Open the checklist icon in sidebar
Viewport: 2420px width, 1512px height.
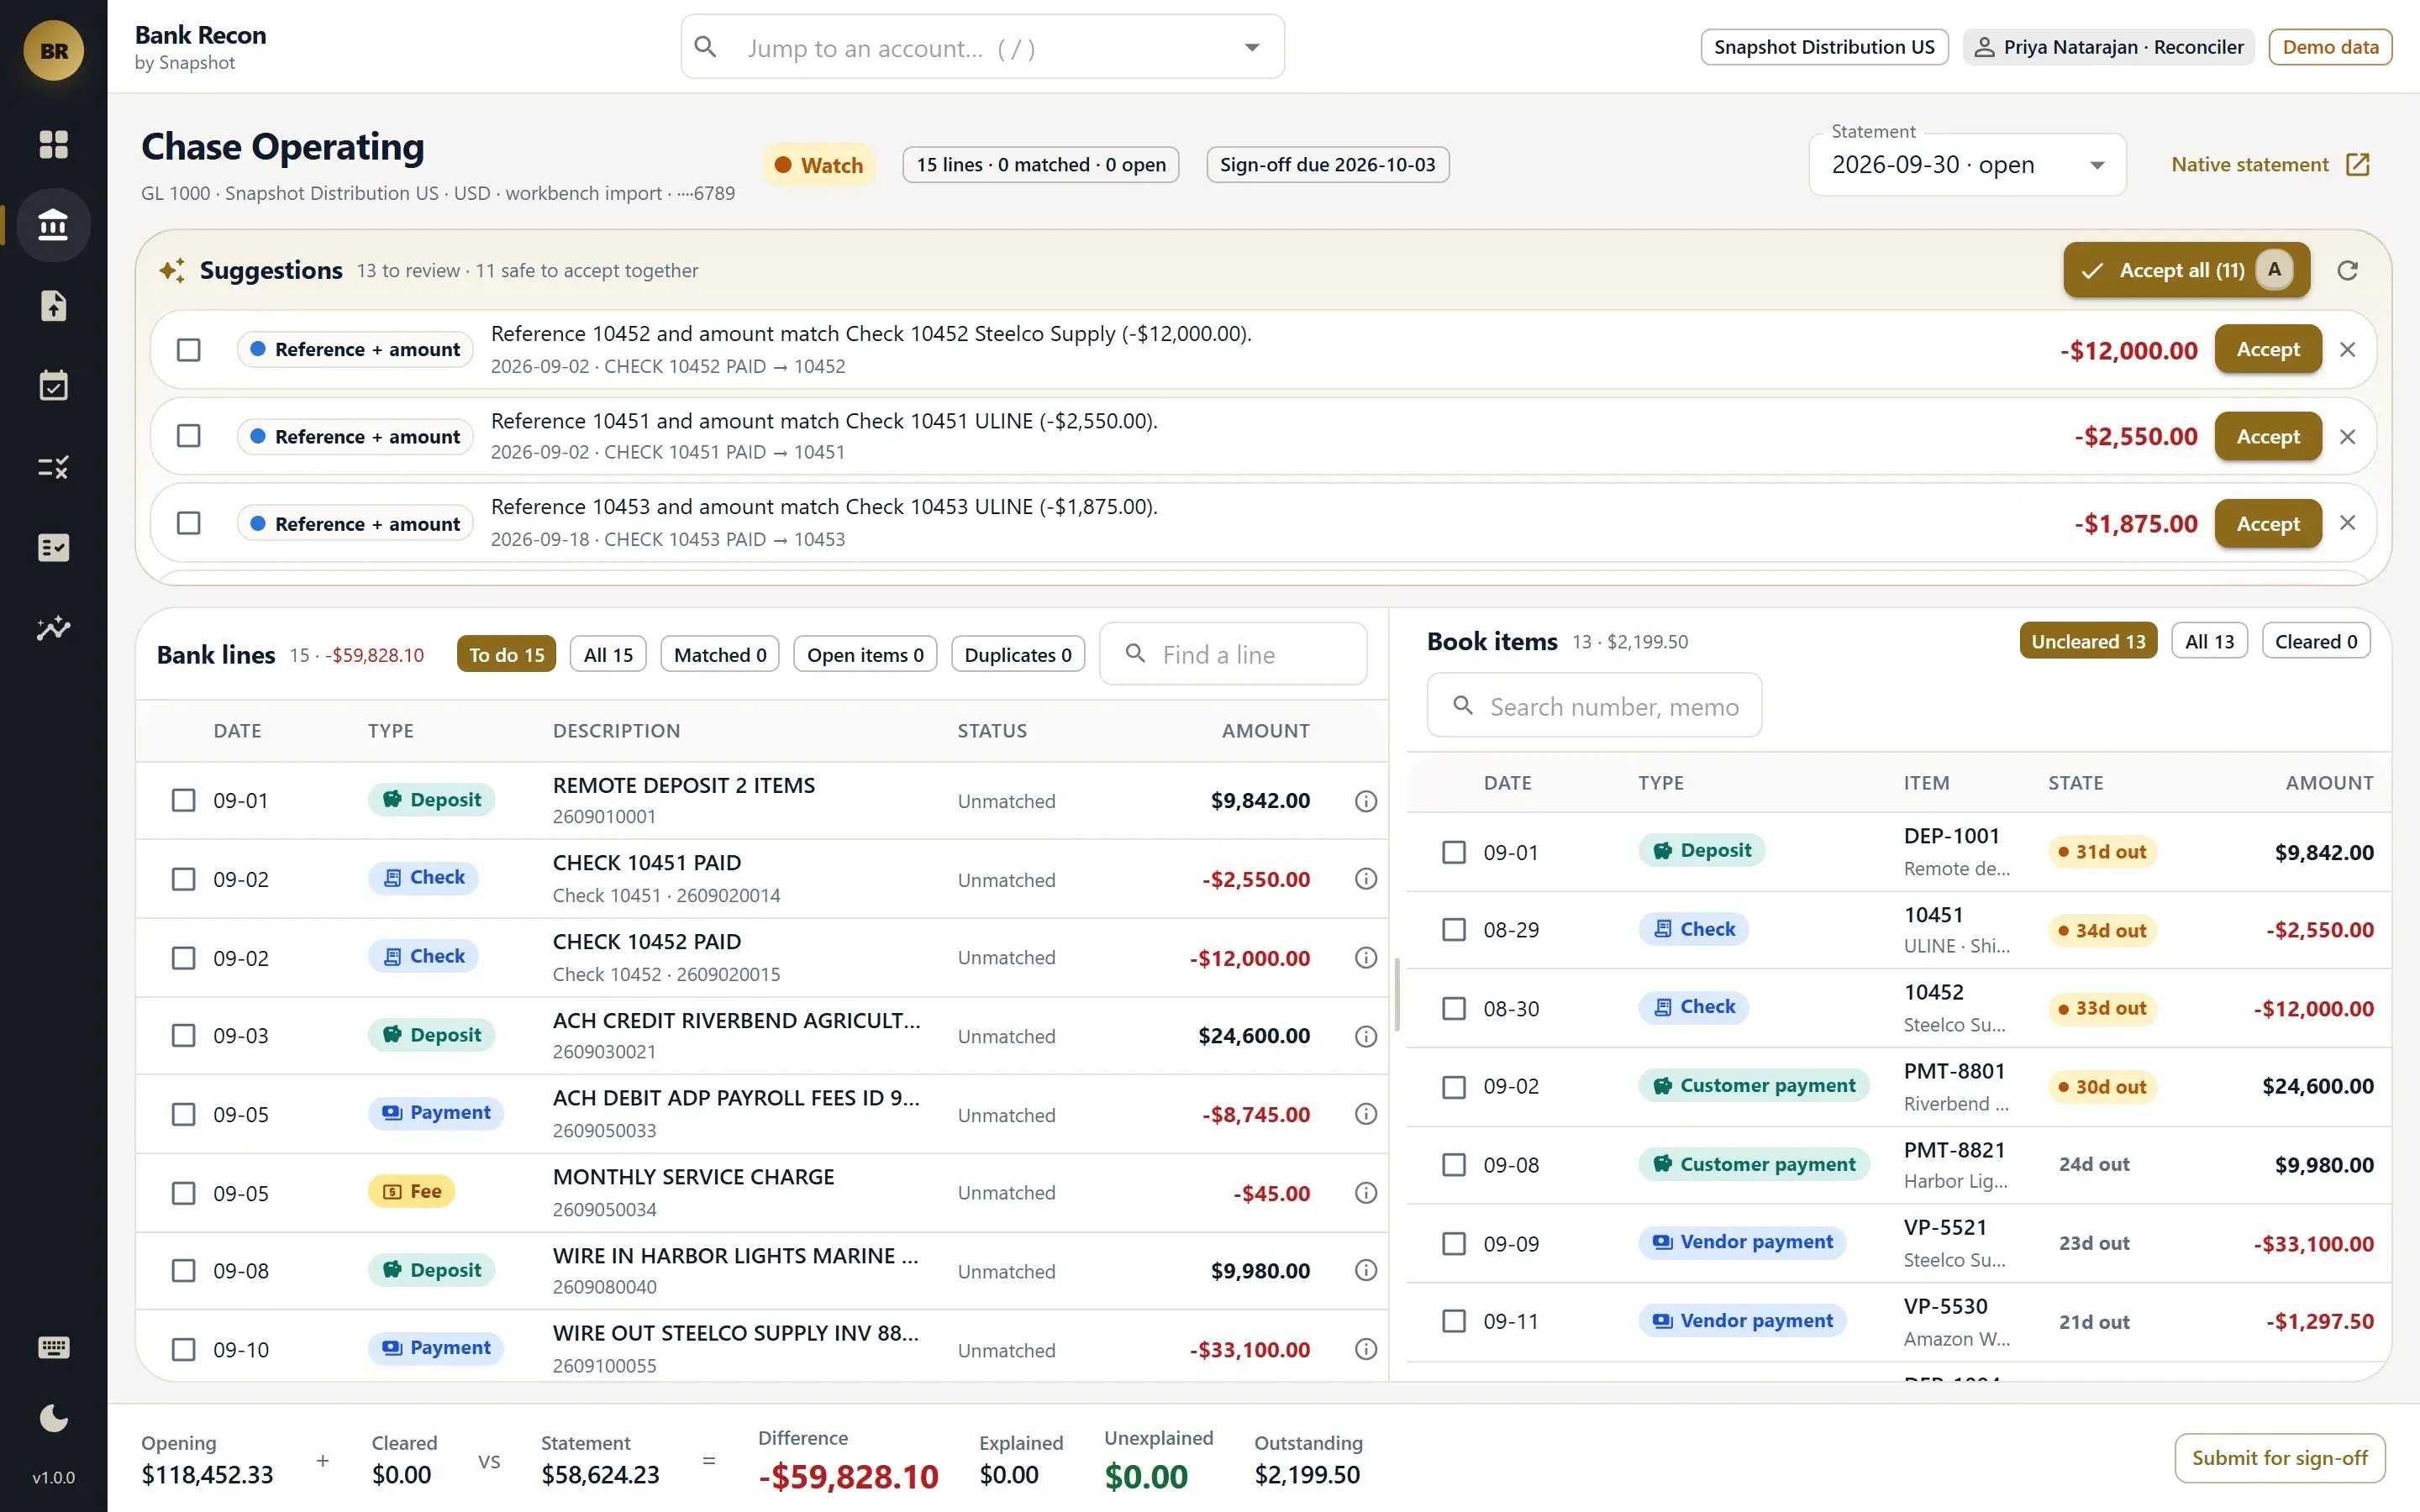point(53,547)
